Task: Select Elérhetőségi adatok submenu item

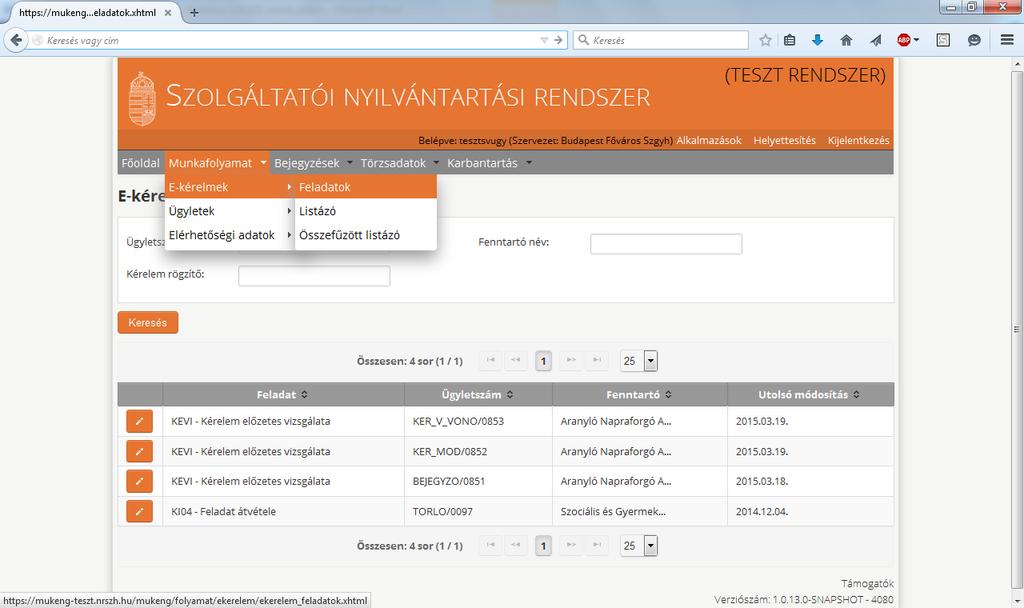Action: [x=230, y=235]
